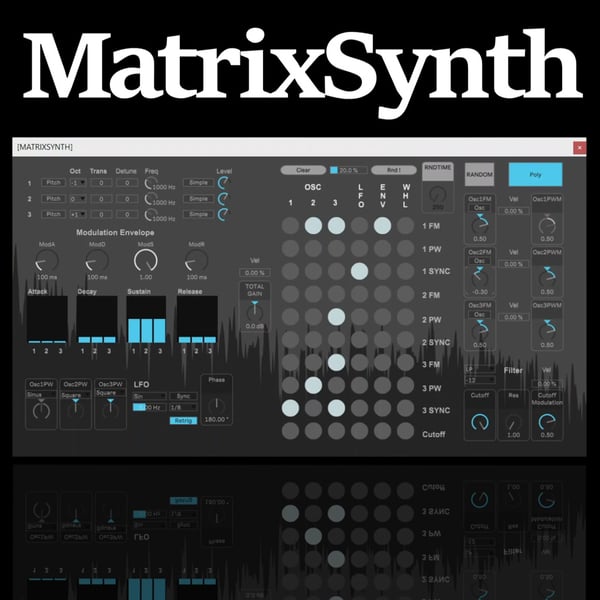Click the Pitch selector for oscillator 1
The height and width of the screenshot is (600, 600).
point(53,183)
